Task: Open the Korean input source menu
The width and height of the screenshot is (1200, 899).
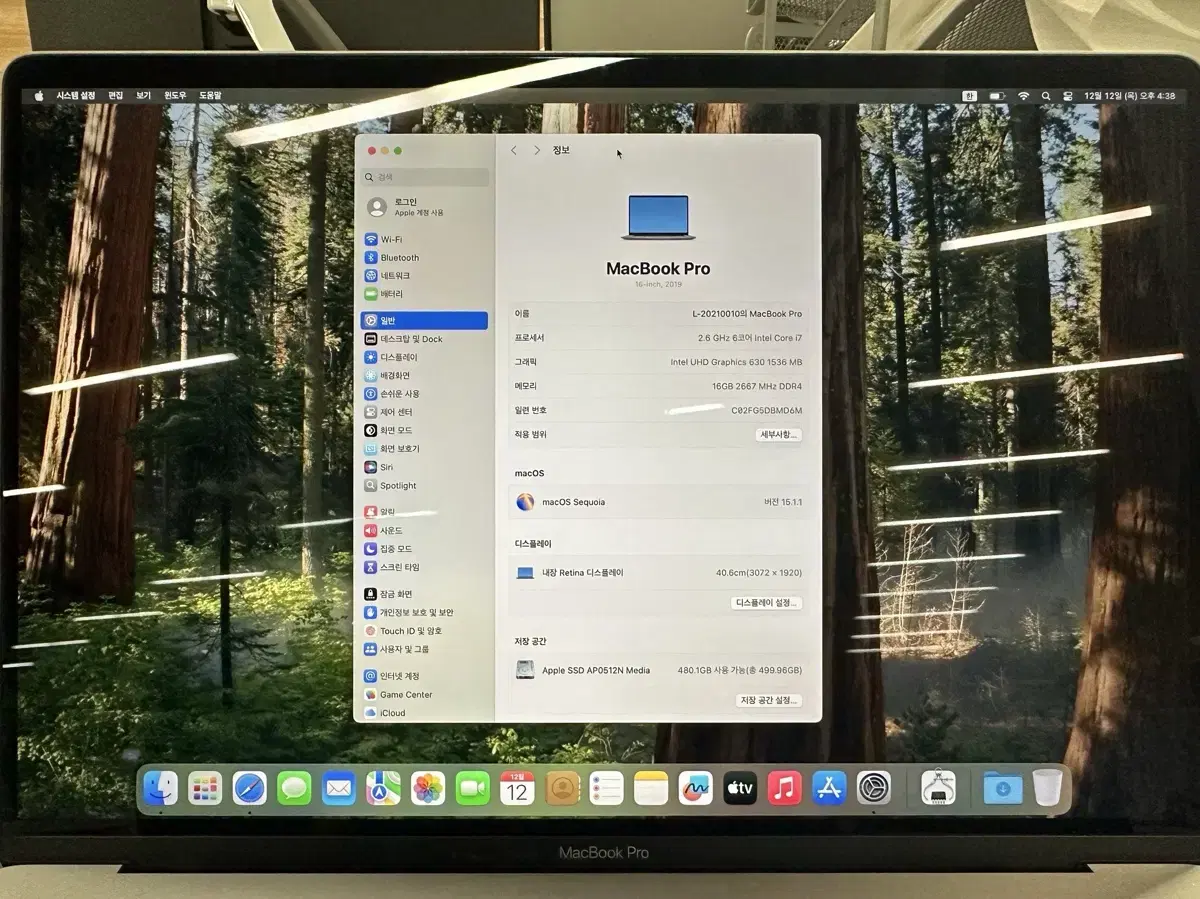Action: 969,96
